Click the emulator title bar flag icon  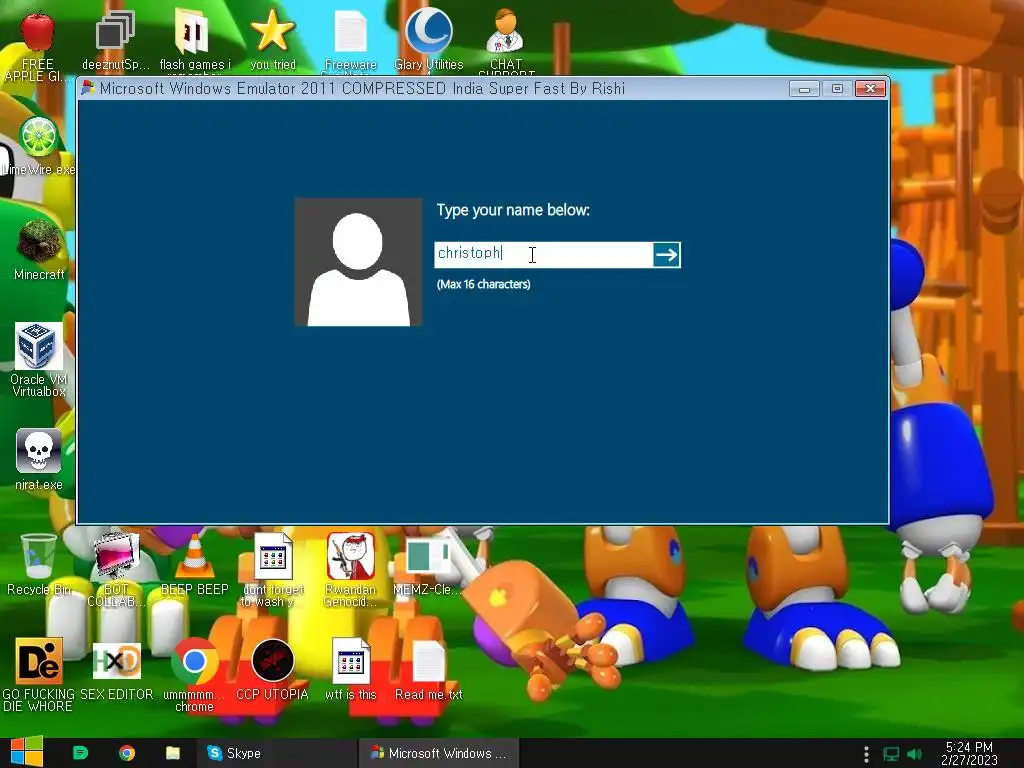(x=88, y=88)
